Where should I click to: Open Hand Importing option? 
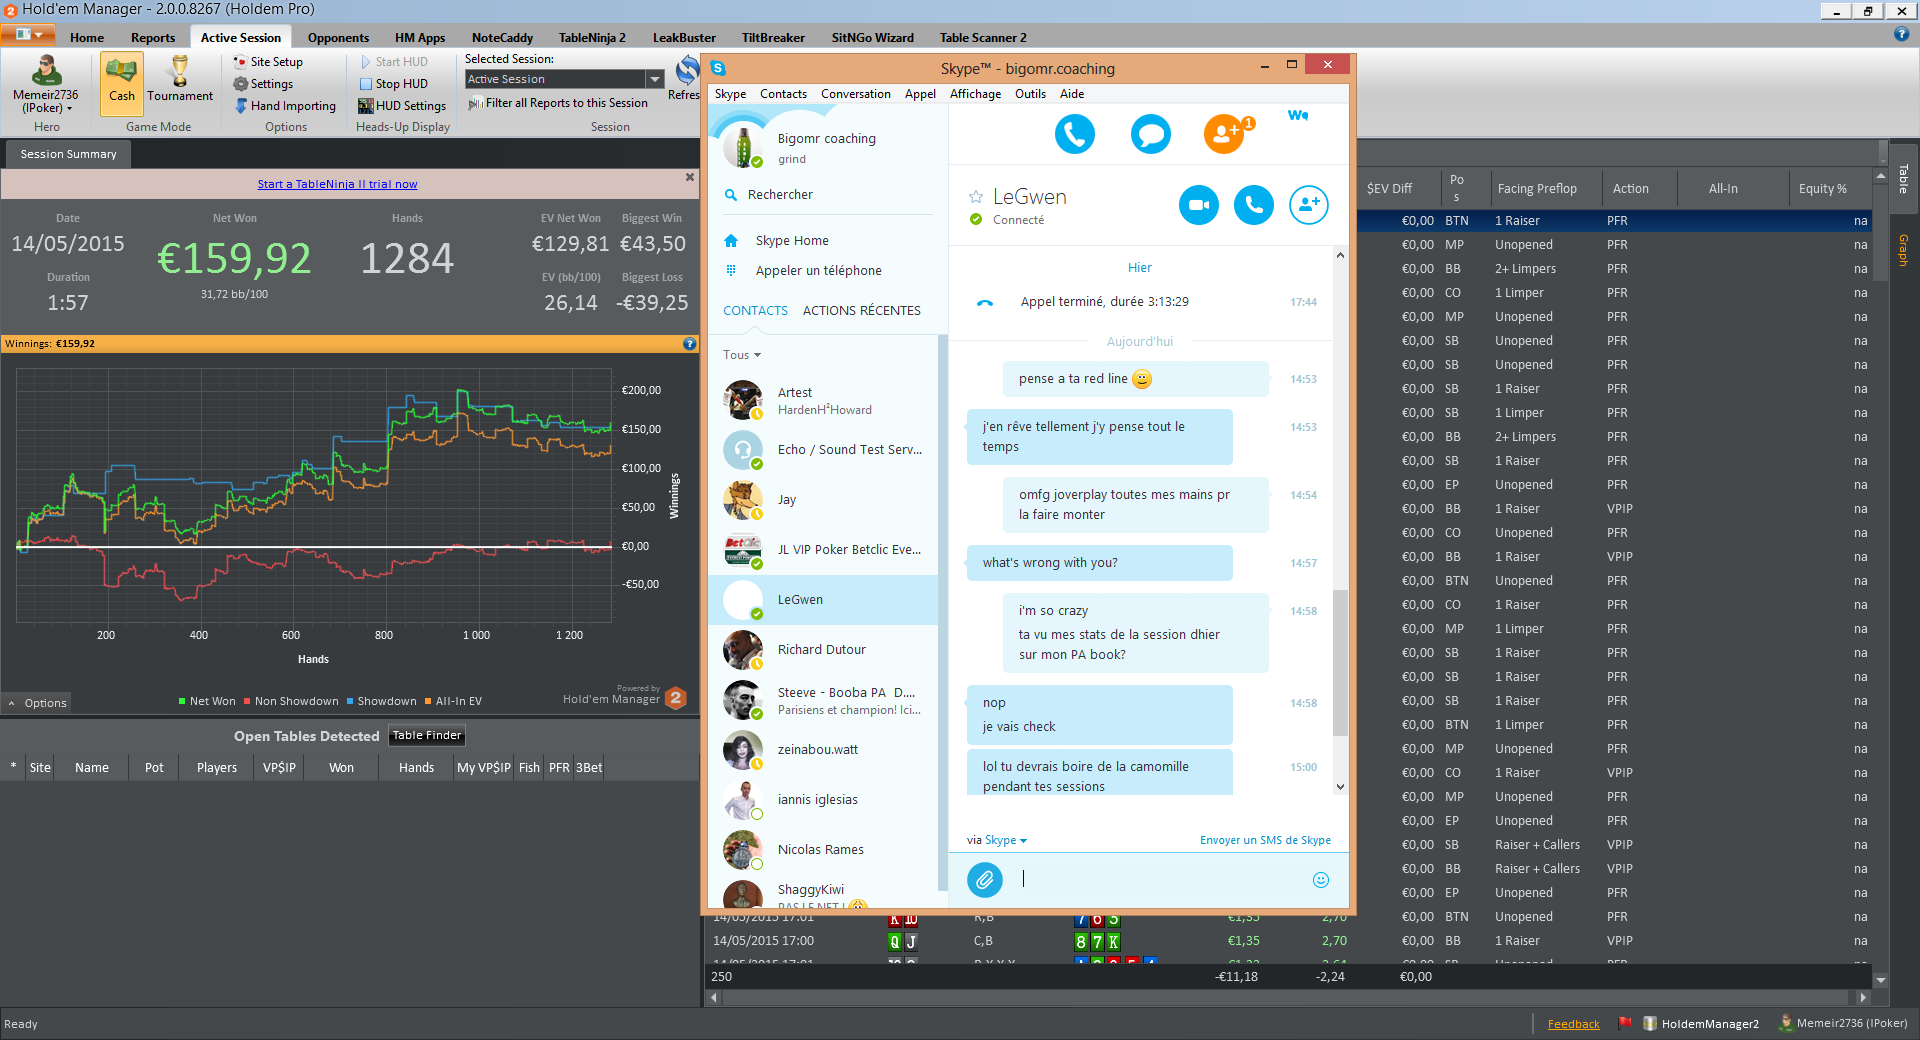[x=285, y=106]
